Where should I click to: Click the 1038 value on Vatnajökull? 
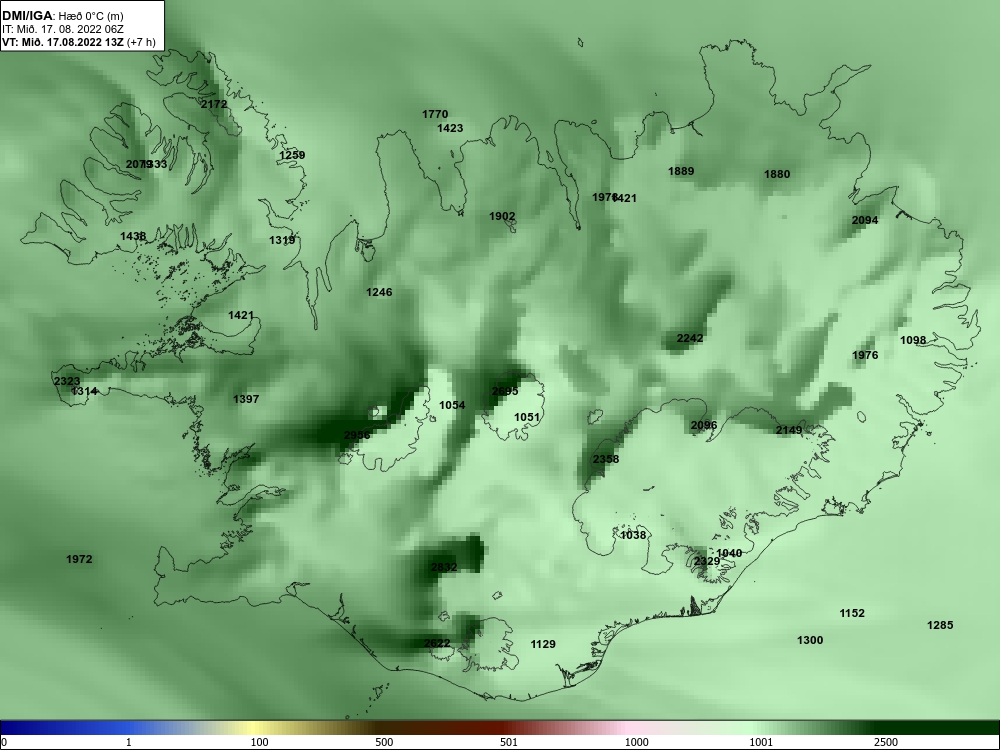(x=633, y=535)
